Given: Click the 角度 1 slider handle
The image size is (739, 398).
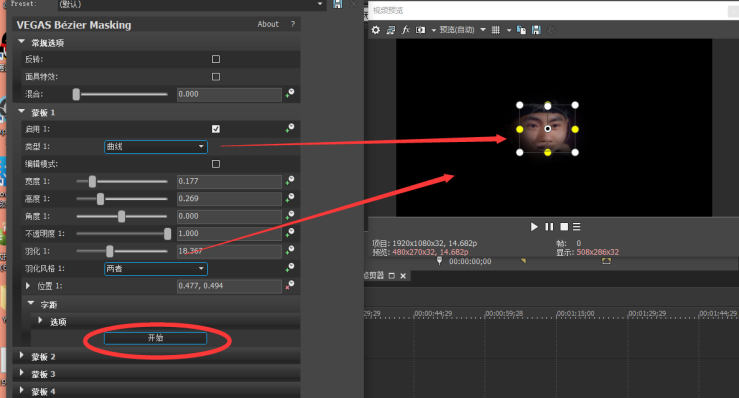Looking at the screenshot, I should point(122,216).
